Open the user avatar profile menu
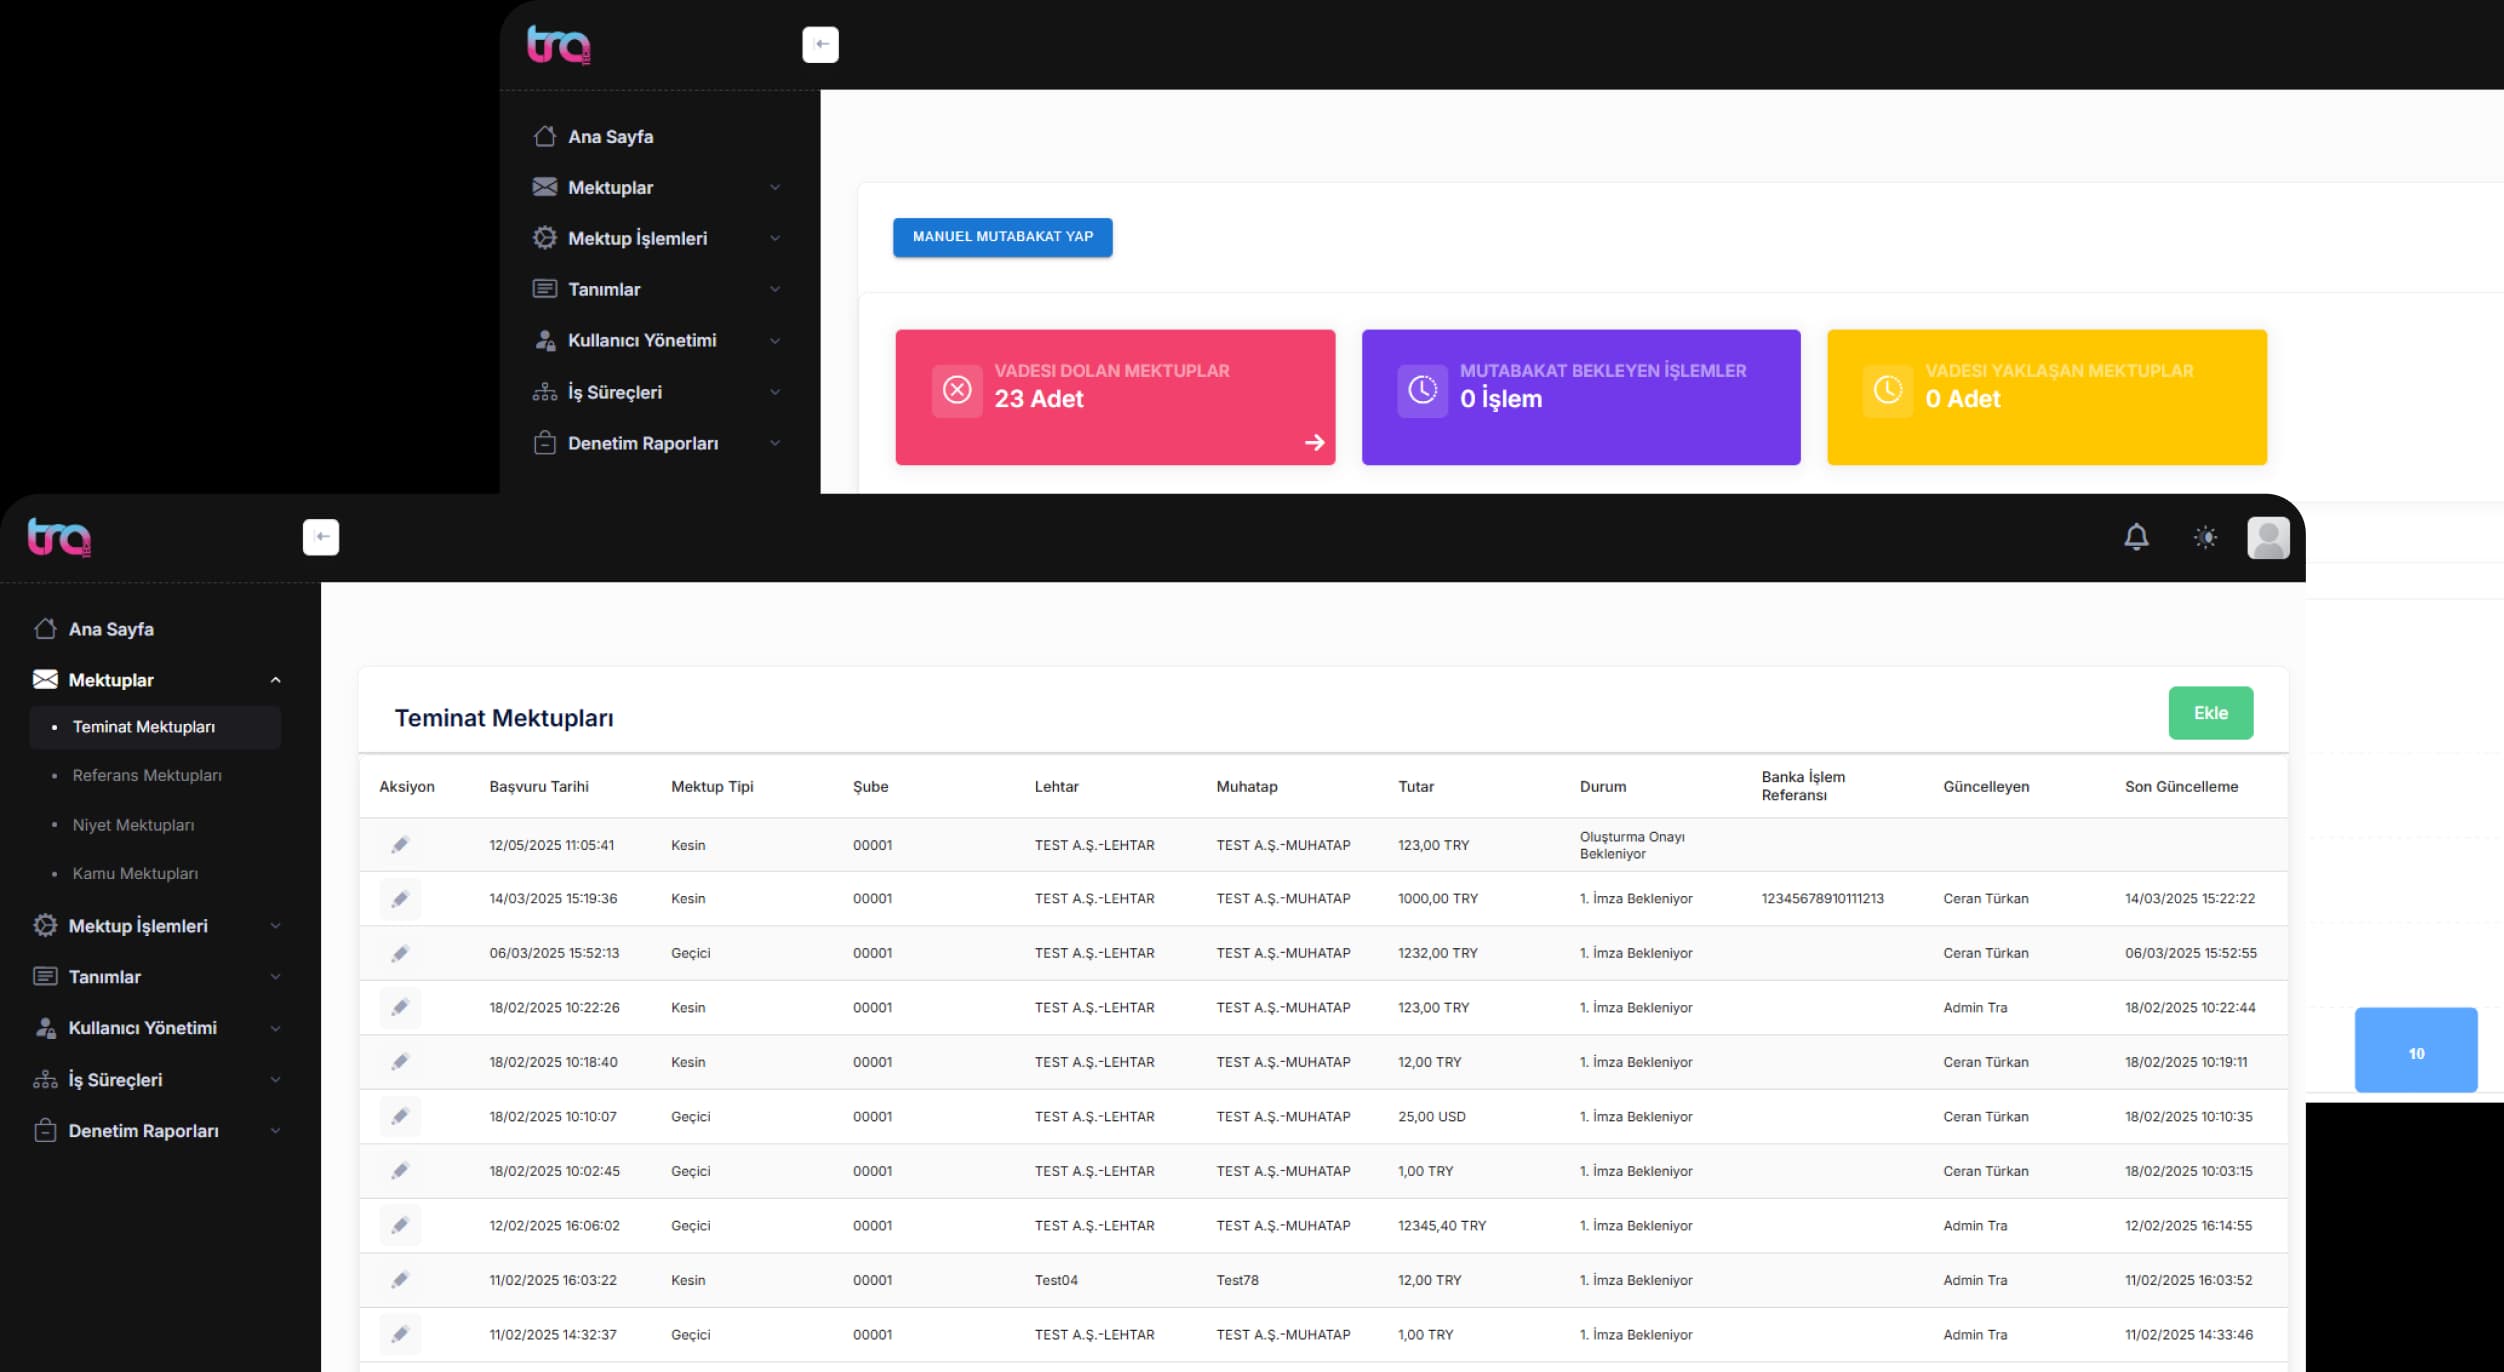The width and height of the screenshot is (2504, 1372). [2267, 537]
